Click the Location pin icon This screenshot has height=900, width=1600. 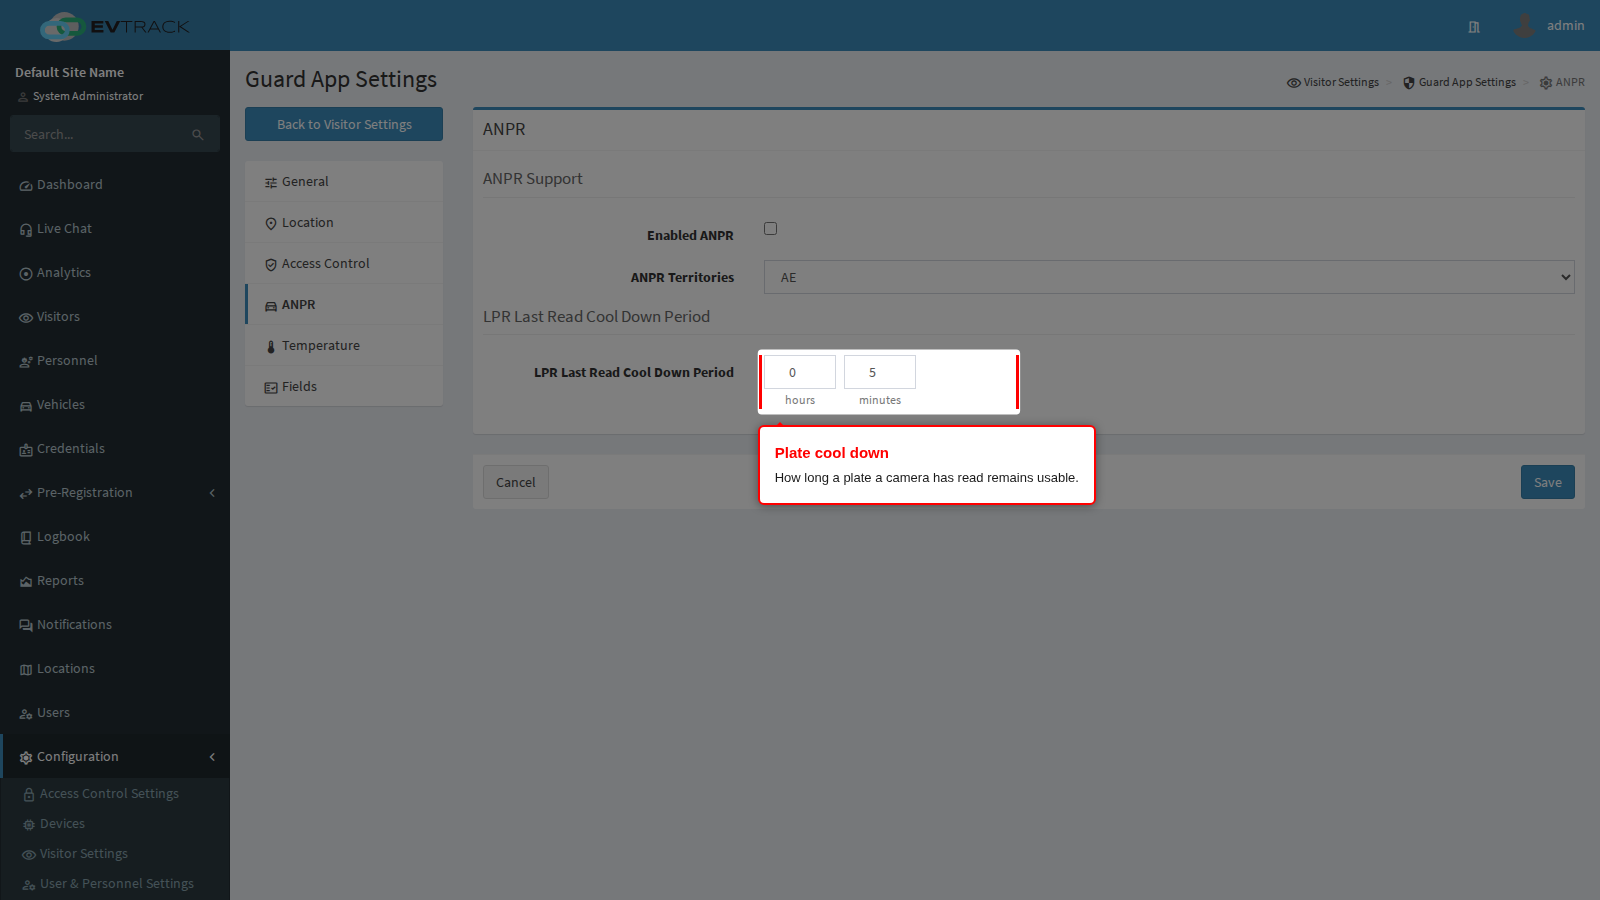coord(271,224)
